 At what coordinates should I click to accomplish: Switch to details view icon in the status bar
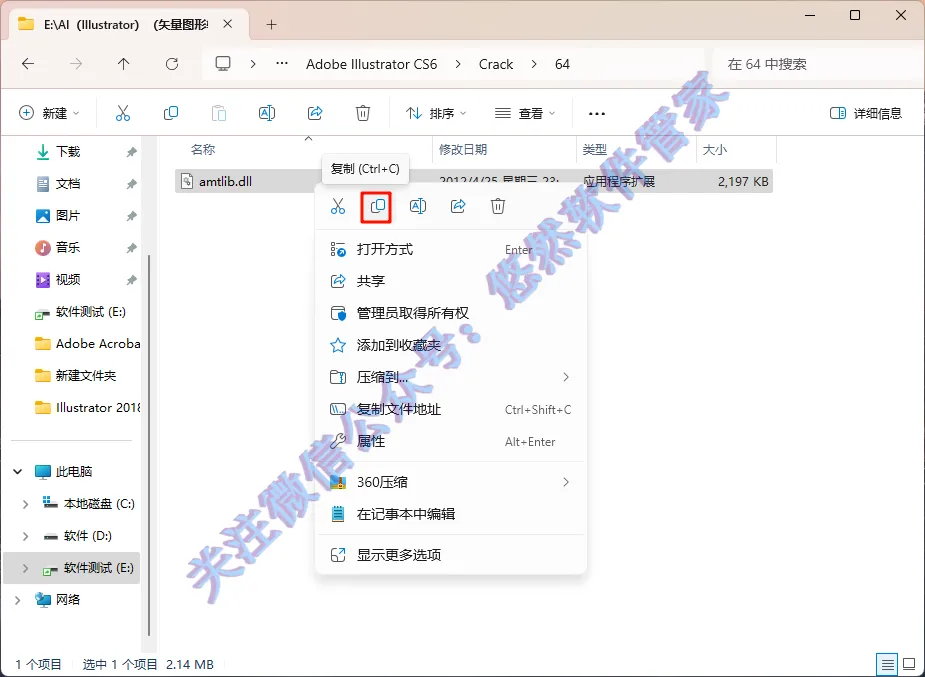tap(887, 665)
